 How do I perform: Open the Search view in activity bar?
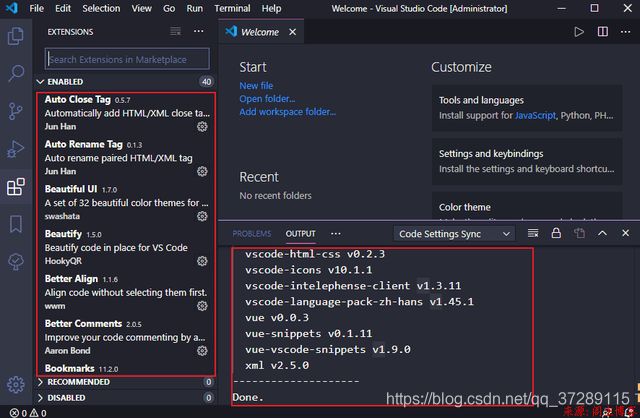click(16, 73)
